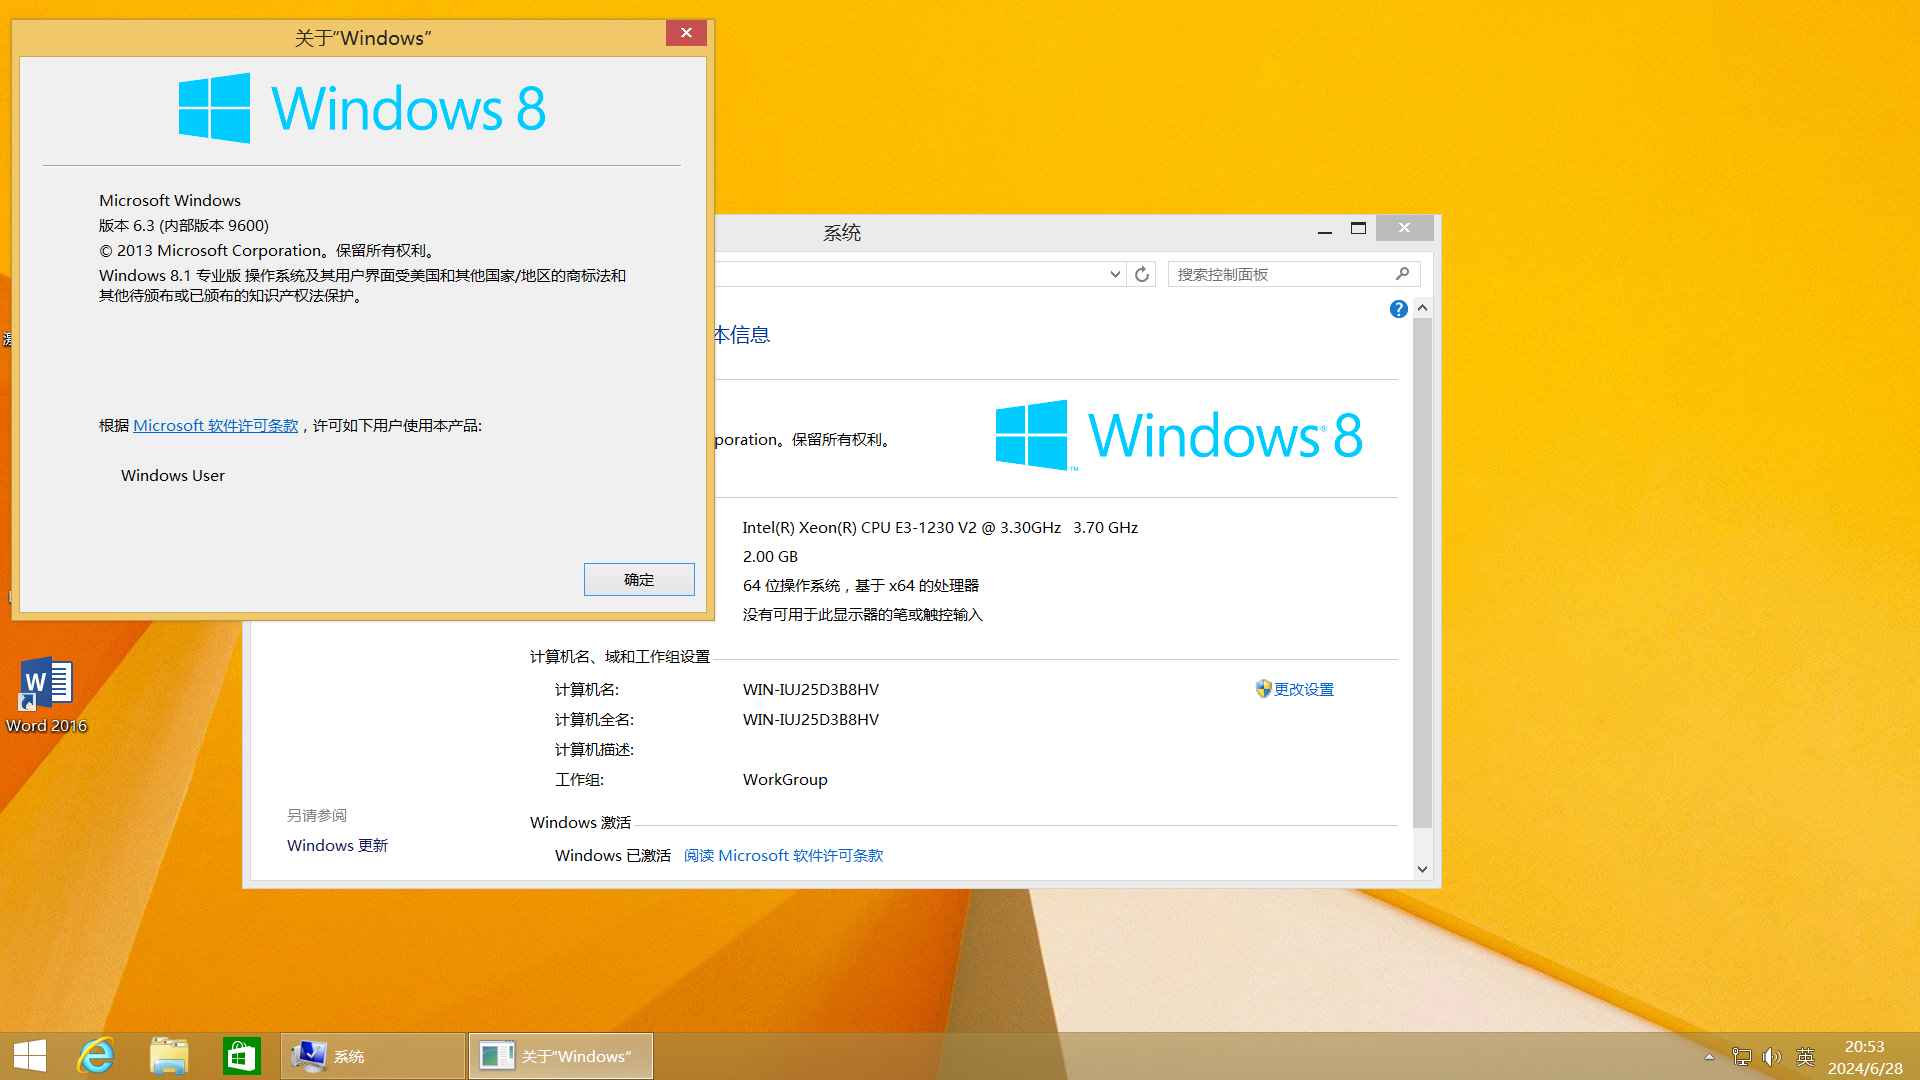Click the volume speaker icon in the tray

click(x=1772, y=1057)
